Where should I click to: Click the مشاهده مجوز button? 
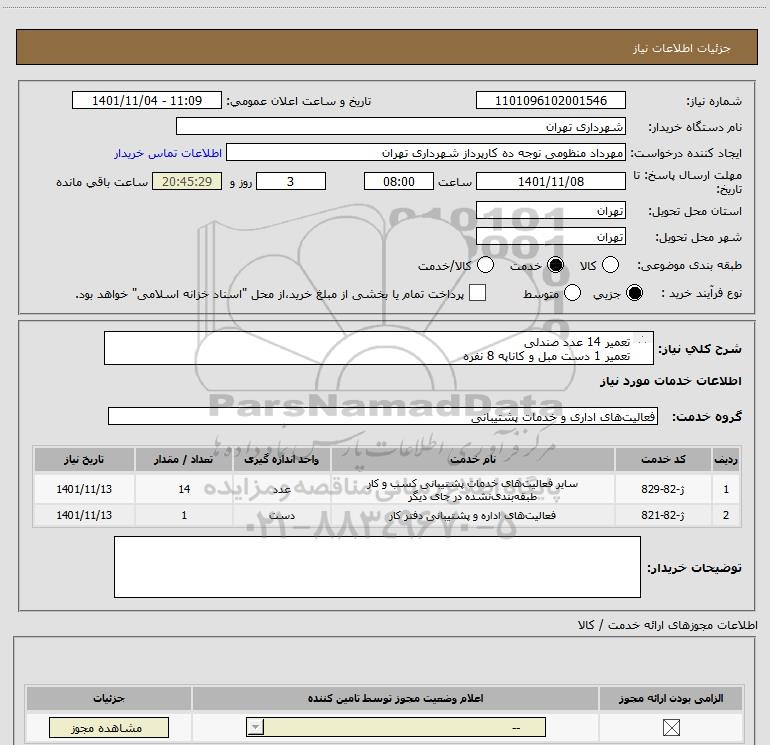(x=109, y=727)
